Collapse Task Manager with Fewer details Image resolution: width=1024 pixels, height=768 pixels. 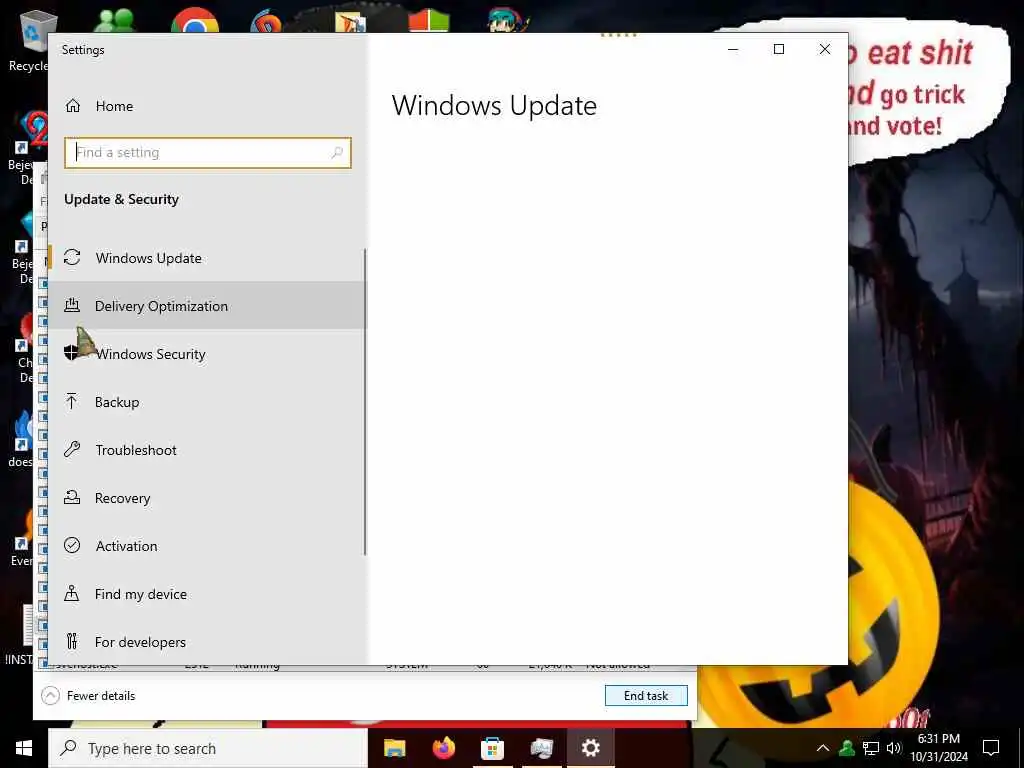tap(89, 696)
